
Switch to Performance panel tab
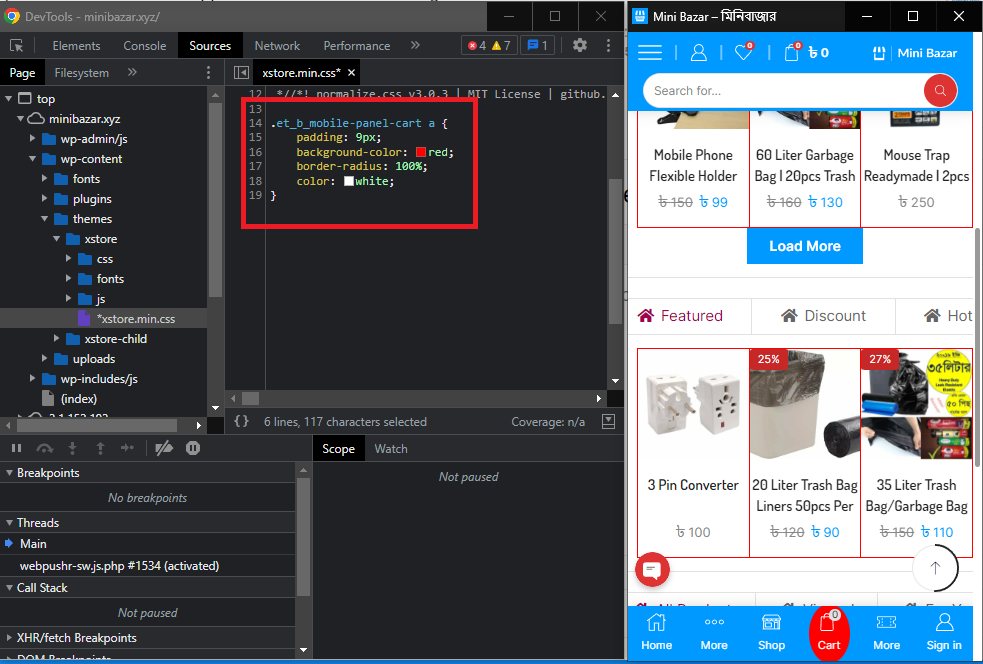pyautogui.click(x=357, y=46)
